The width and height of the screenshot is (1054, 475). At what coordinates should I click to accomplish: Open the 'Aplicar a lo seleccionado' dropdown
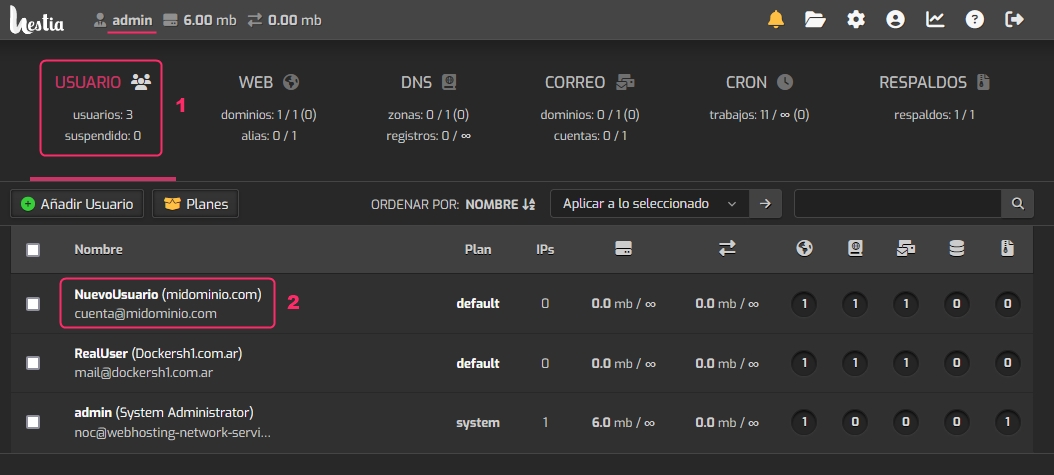click(649, 204)
